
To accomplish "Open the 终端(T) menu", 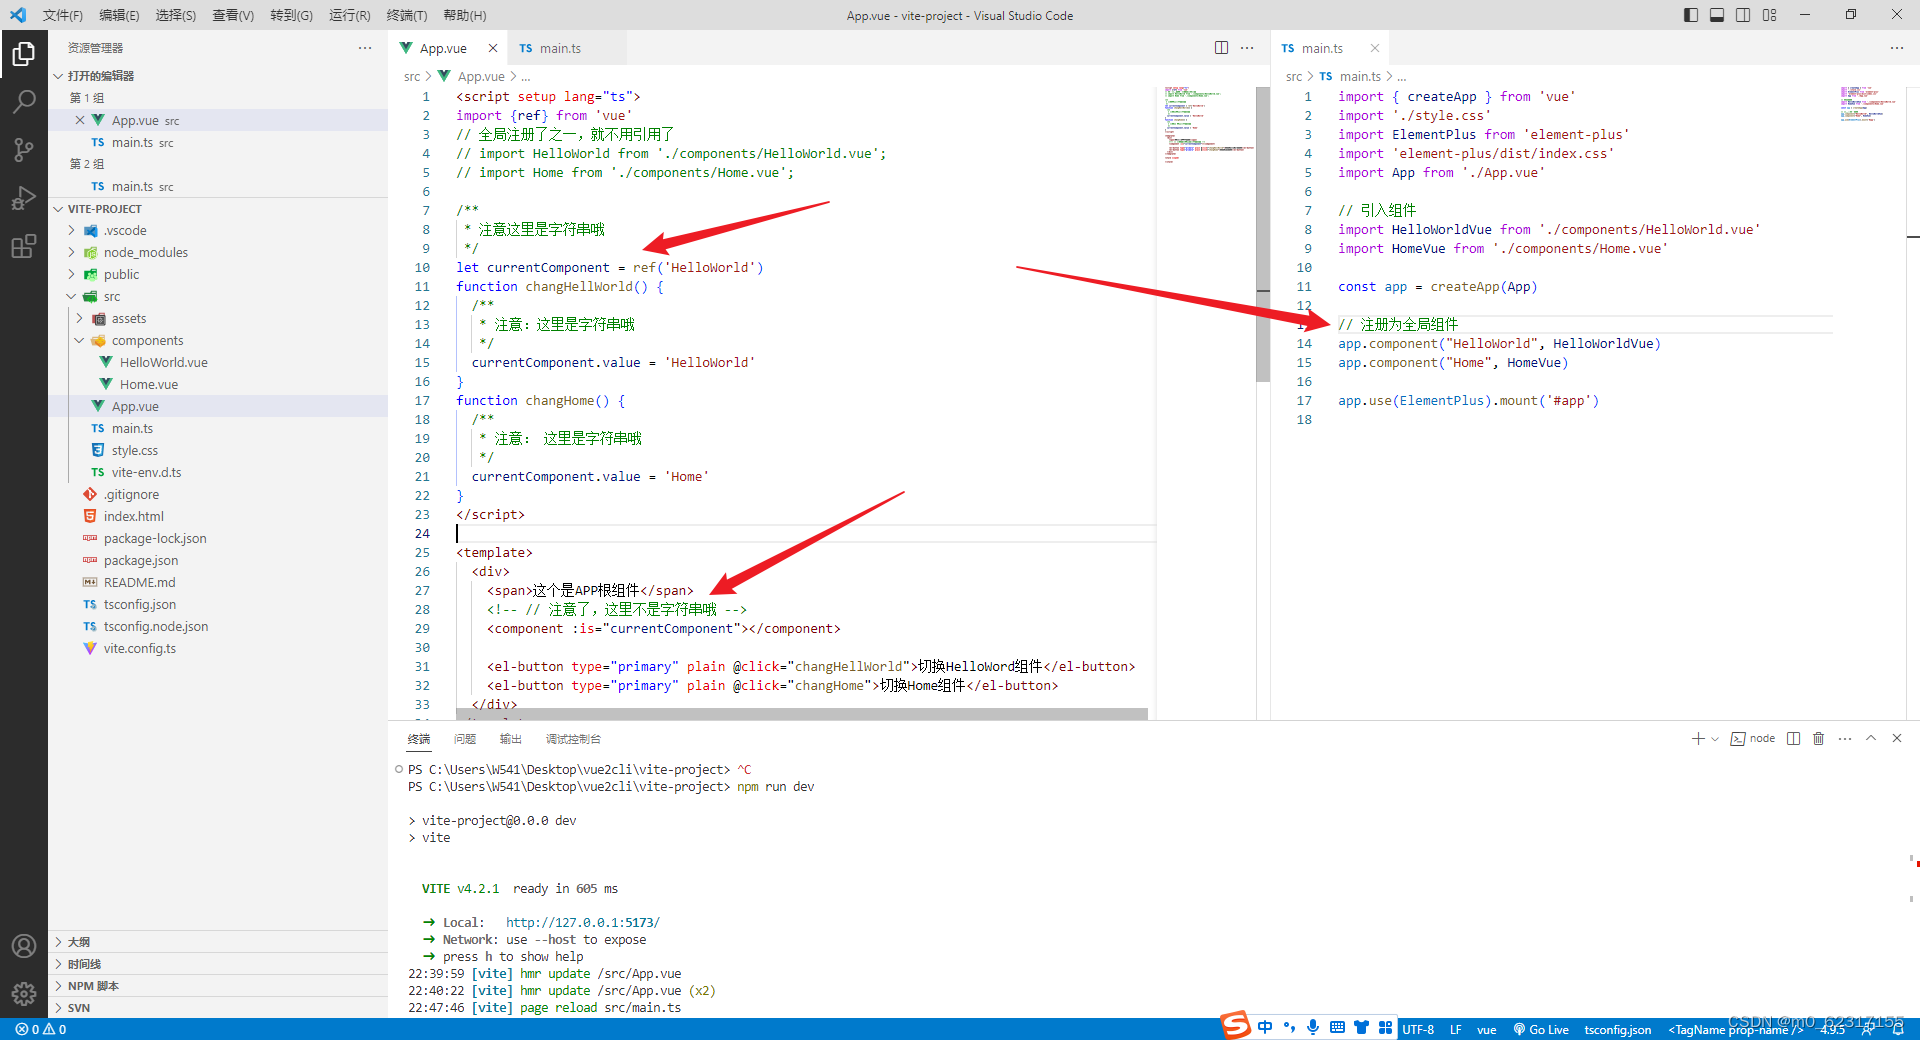I will [407, 15].
